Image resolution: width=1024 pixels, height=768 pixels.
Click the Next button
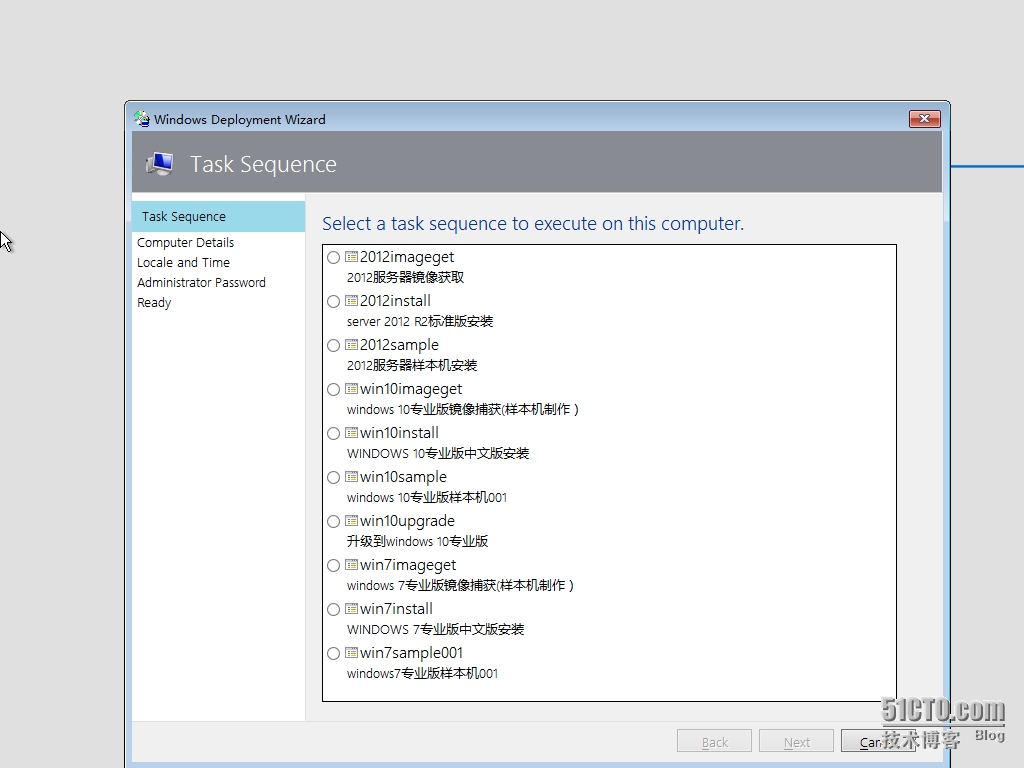coord(796,742)
